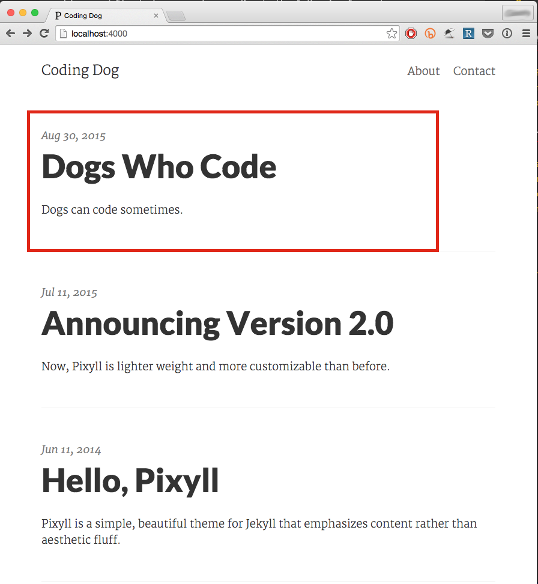538x584 pixels.
Task: Bookmark this page with the star
Action: tap(392, 34)
